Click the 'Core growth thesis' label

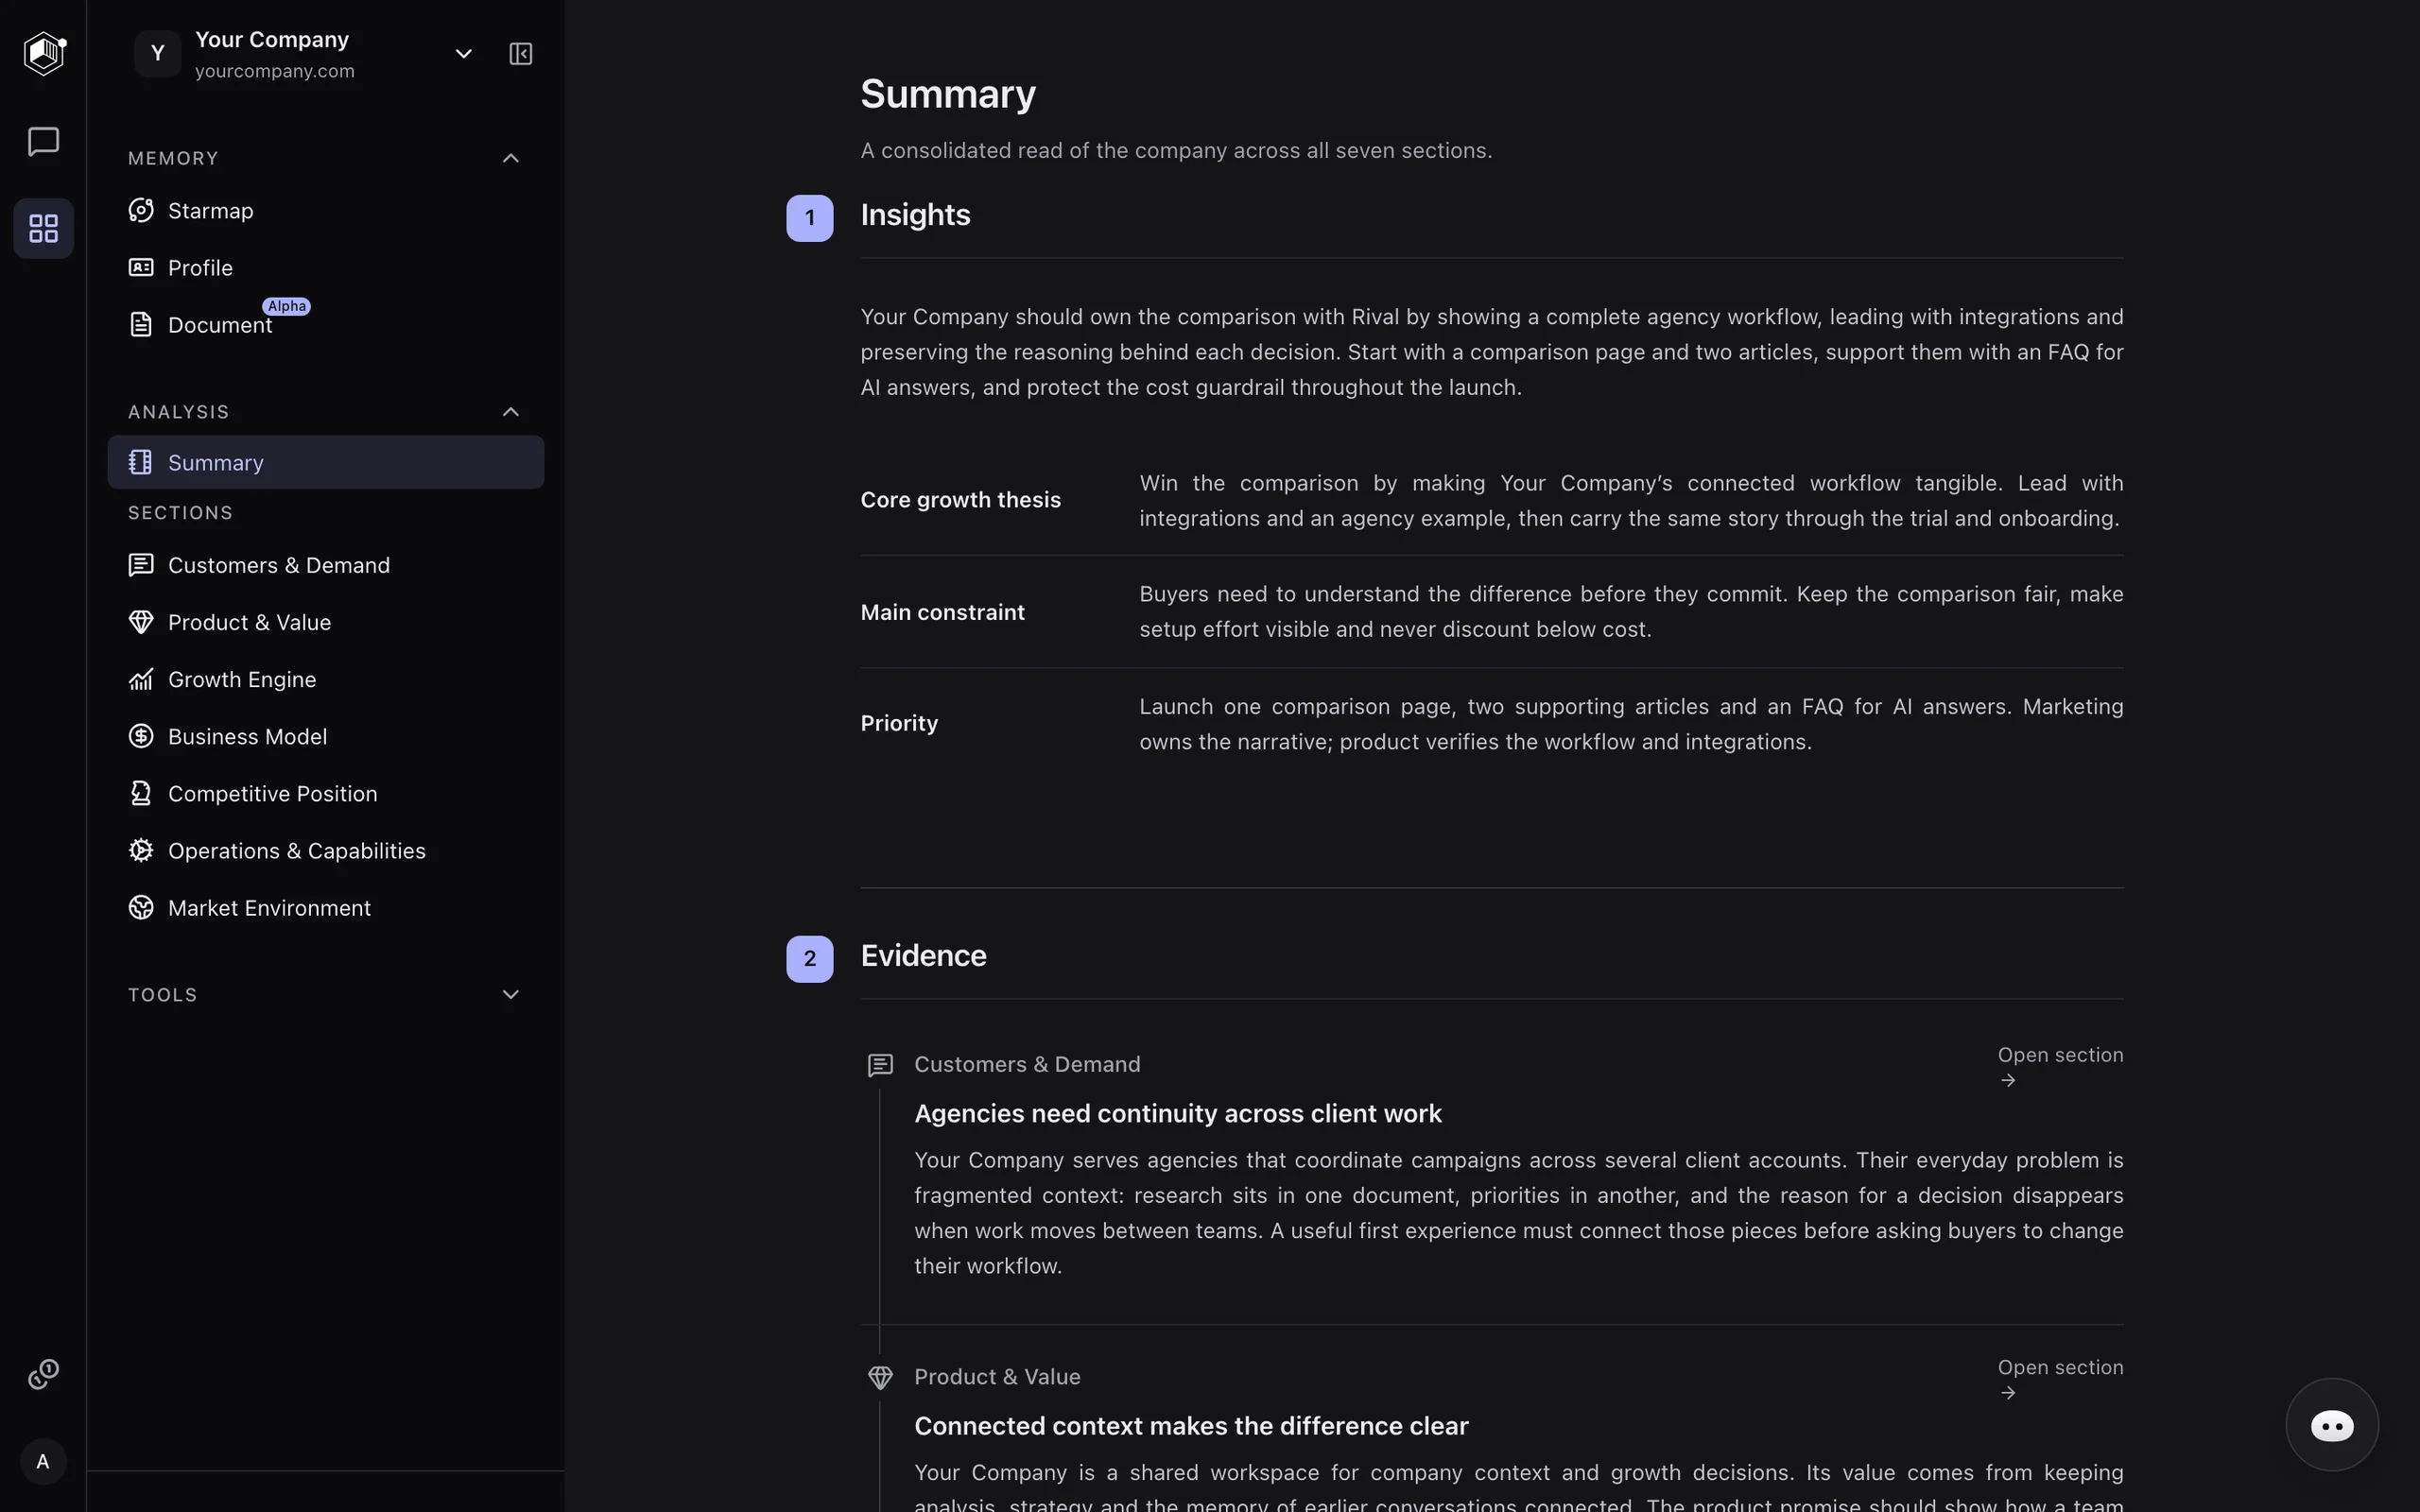960,499
